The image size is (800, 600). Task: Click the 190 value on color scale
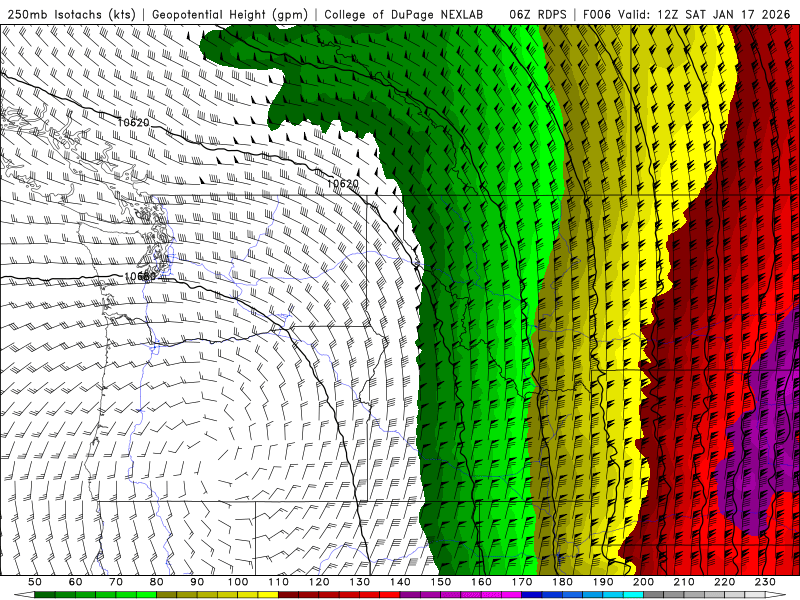tap(603, 582)
